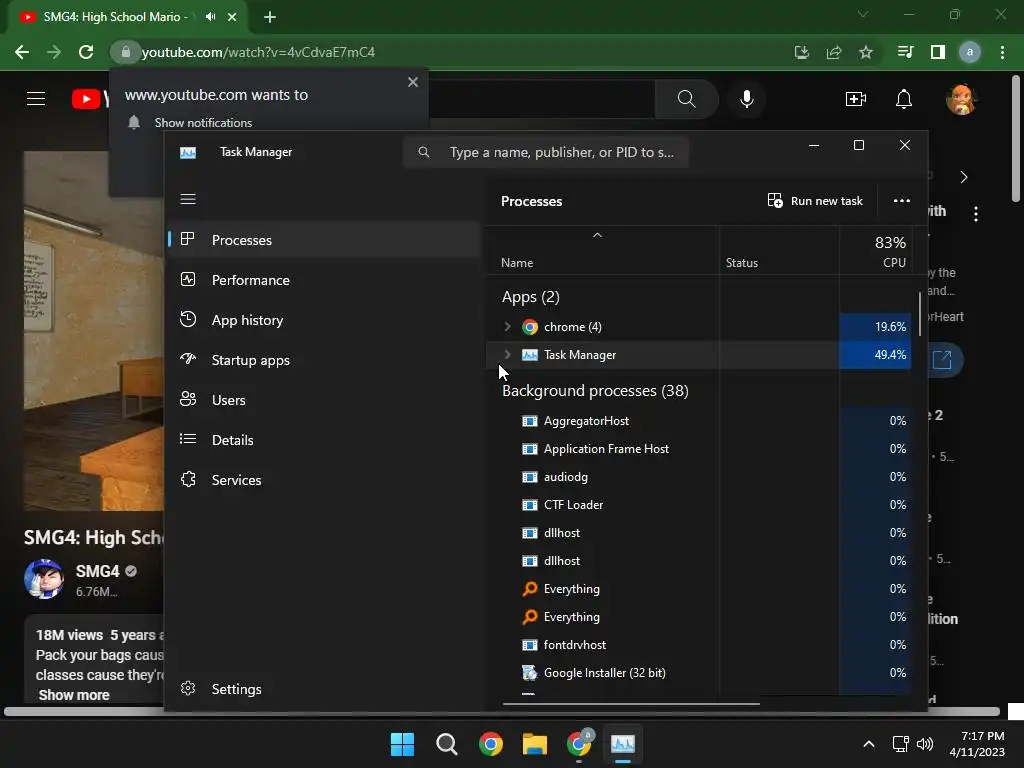Viewport: 1024px width, 768px height.
Task: Switch to Details page
Action: 324,440
